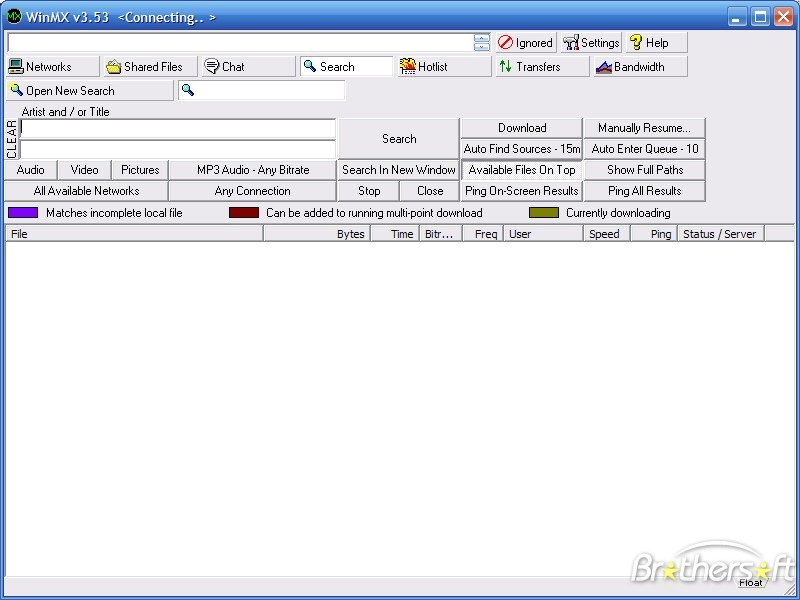800x600 pixels.
Task: Switch to the Chat tab
Action: 248,66
